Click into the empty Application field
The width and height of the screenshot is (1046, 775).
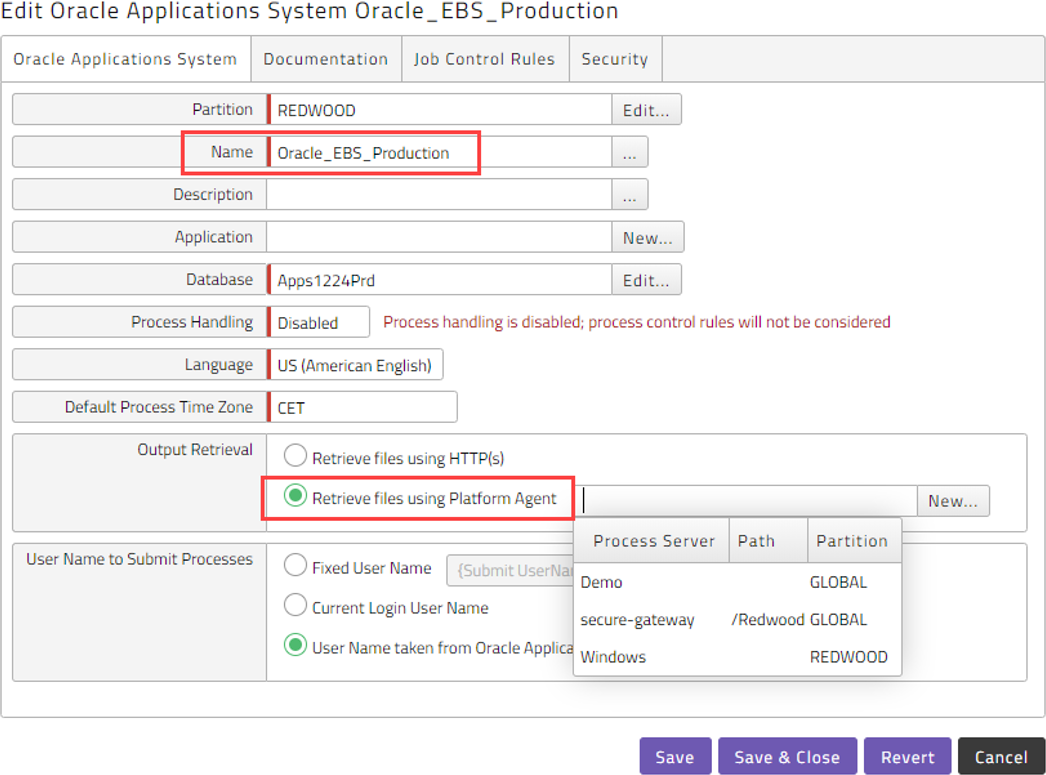(x=440, y=237)
